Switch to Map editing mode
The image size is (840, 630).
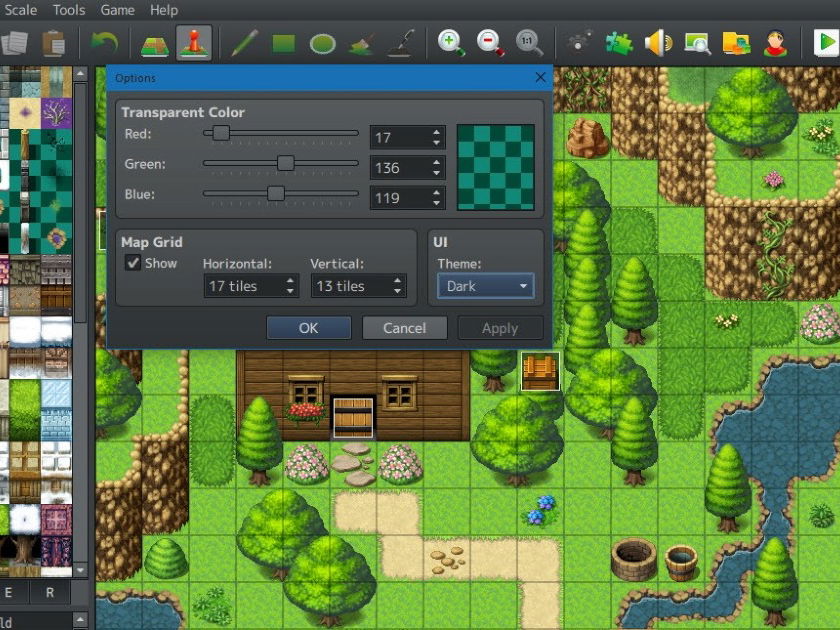154,43
